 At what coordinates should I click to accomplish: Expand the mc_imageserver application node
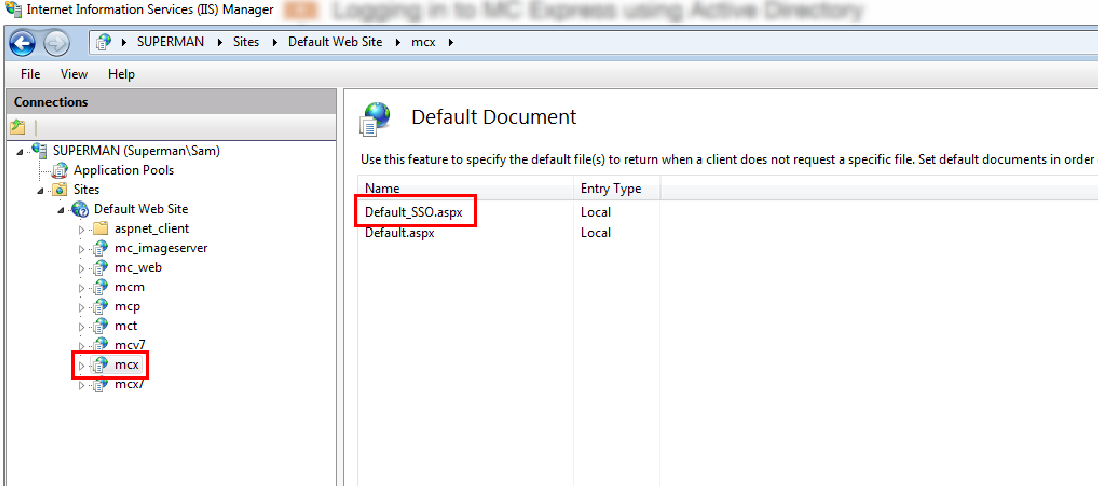click(x=82, y=249)
